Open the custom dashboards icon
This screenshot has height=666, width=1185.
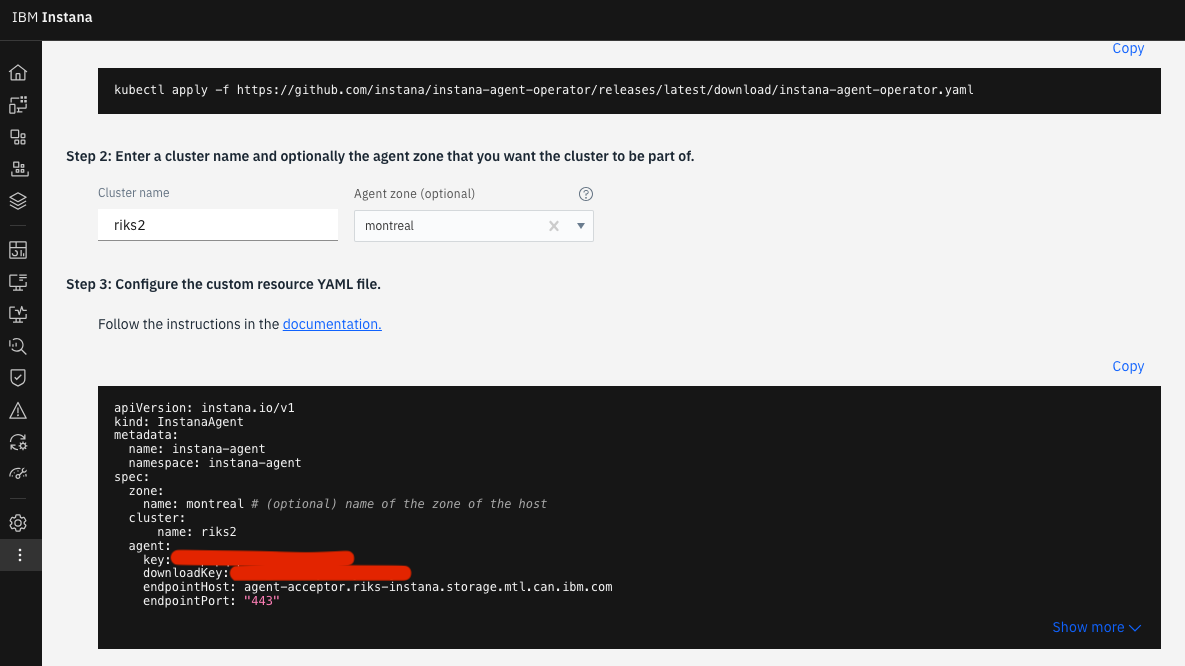pos(18,249)
